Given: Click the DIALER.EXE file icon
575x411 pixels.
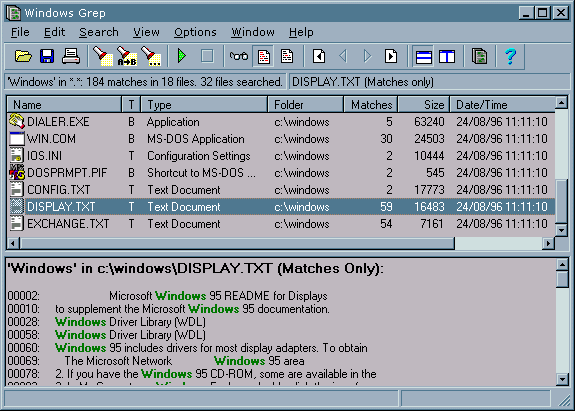Looking at the screenshot, I should pos(17,122).
